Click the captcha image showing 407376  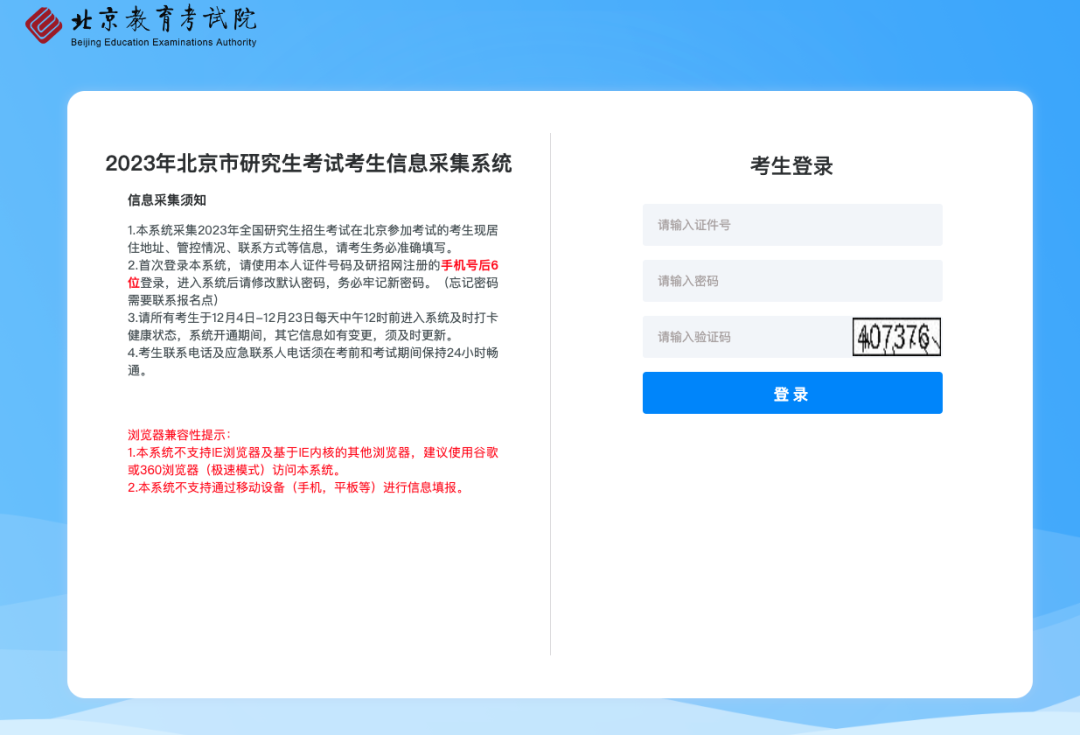tap(897, 337)
